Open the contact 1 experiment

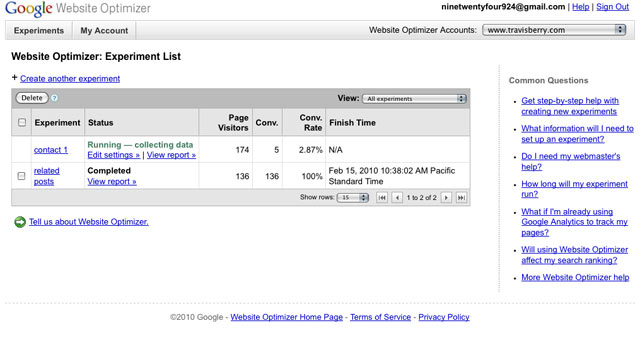51,150
